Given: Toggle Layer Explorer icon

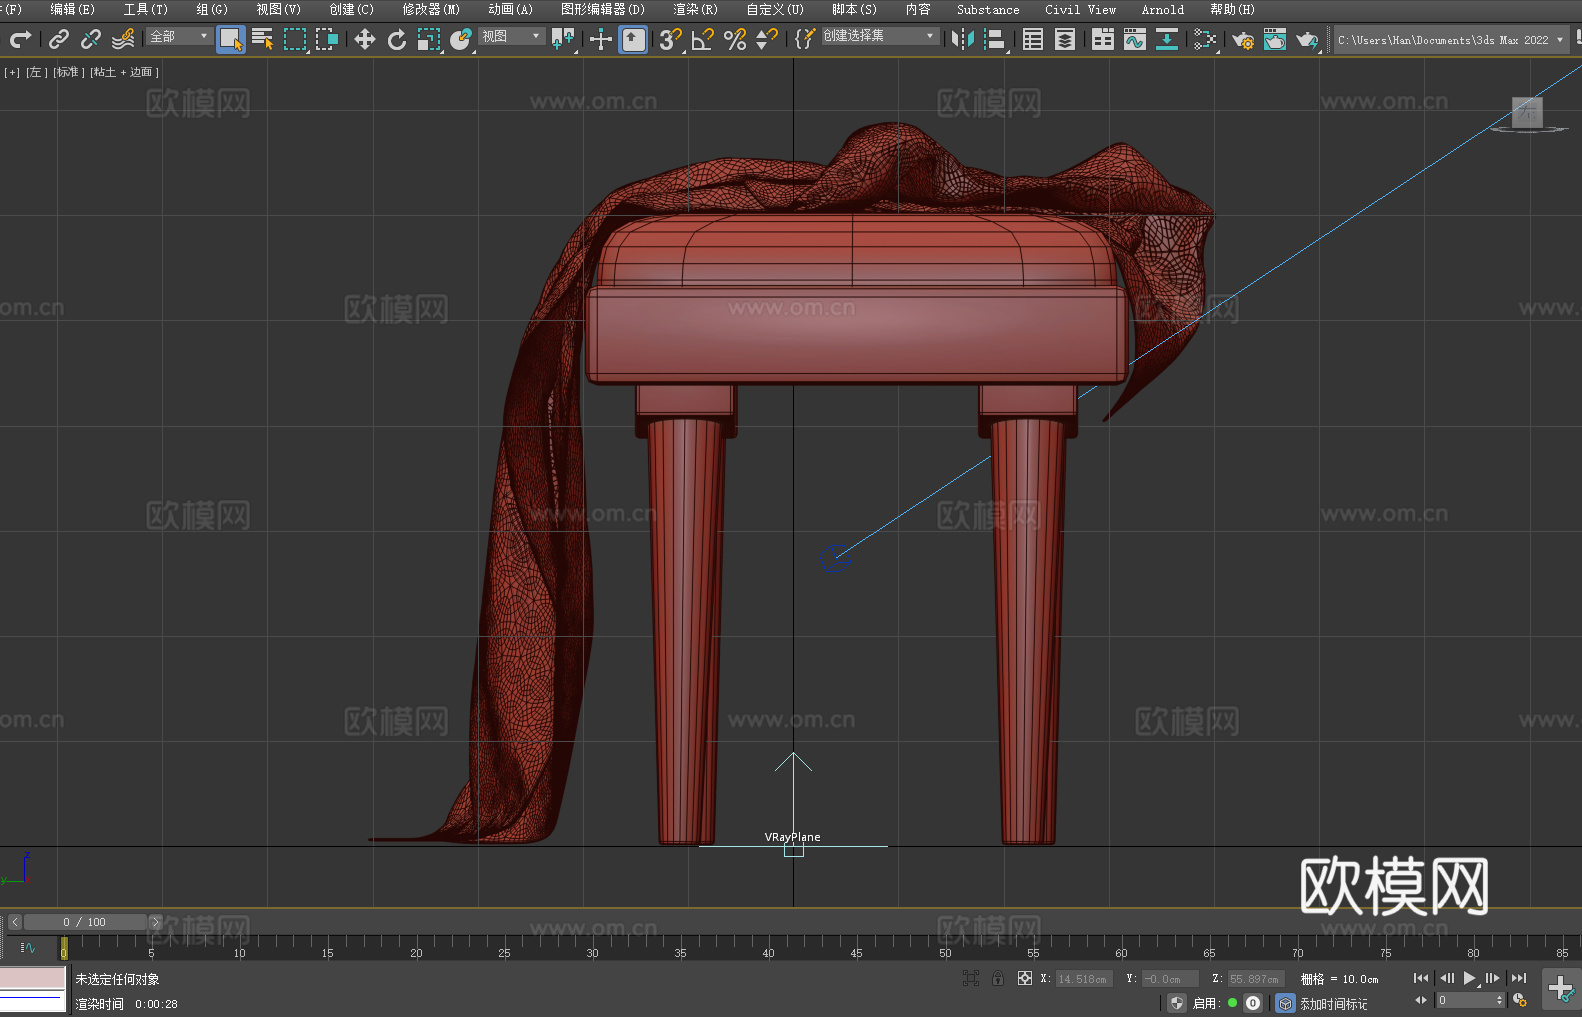Looking at the screenshot, I should point(1065,39).
